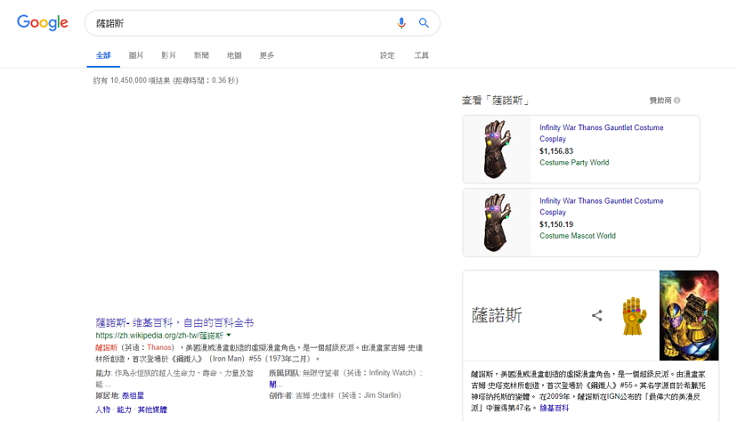Open Thanos comic image in knowledge panel

pos(689,315)
